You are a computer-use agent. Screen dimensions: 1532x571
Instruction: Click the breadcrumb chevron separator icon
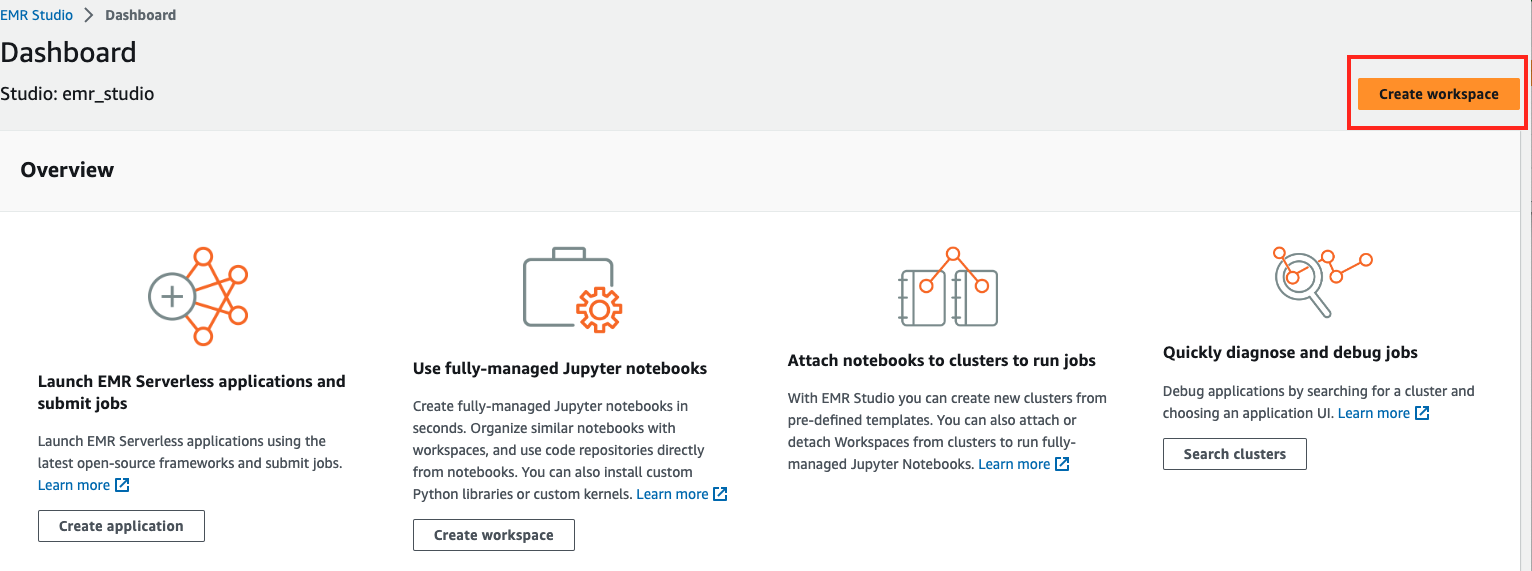[x=89, y=15]
